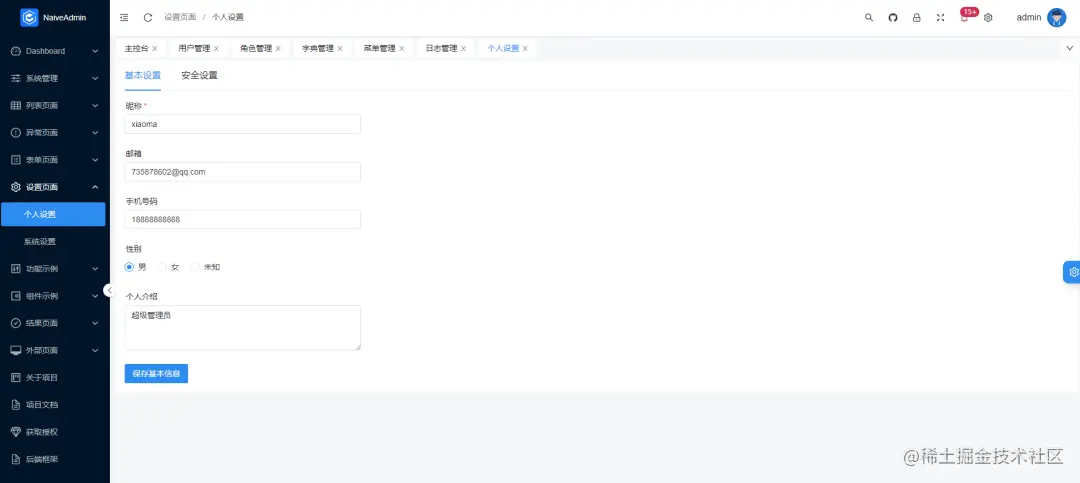Expand the Dashboard sidebar menu
Image resolution: width=1080 pixels, height=483 pixels.
pyautogui.click(x=95, y=51)
